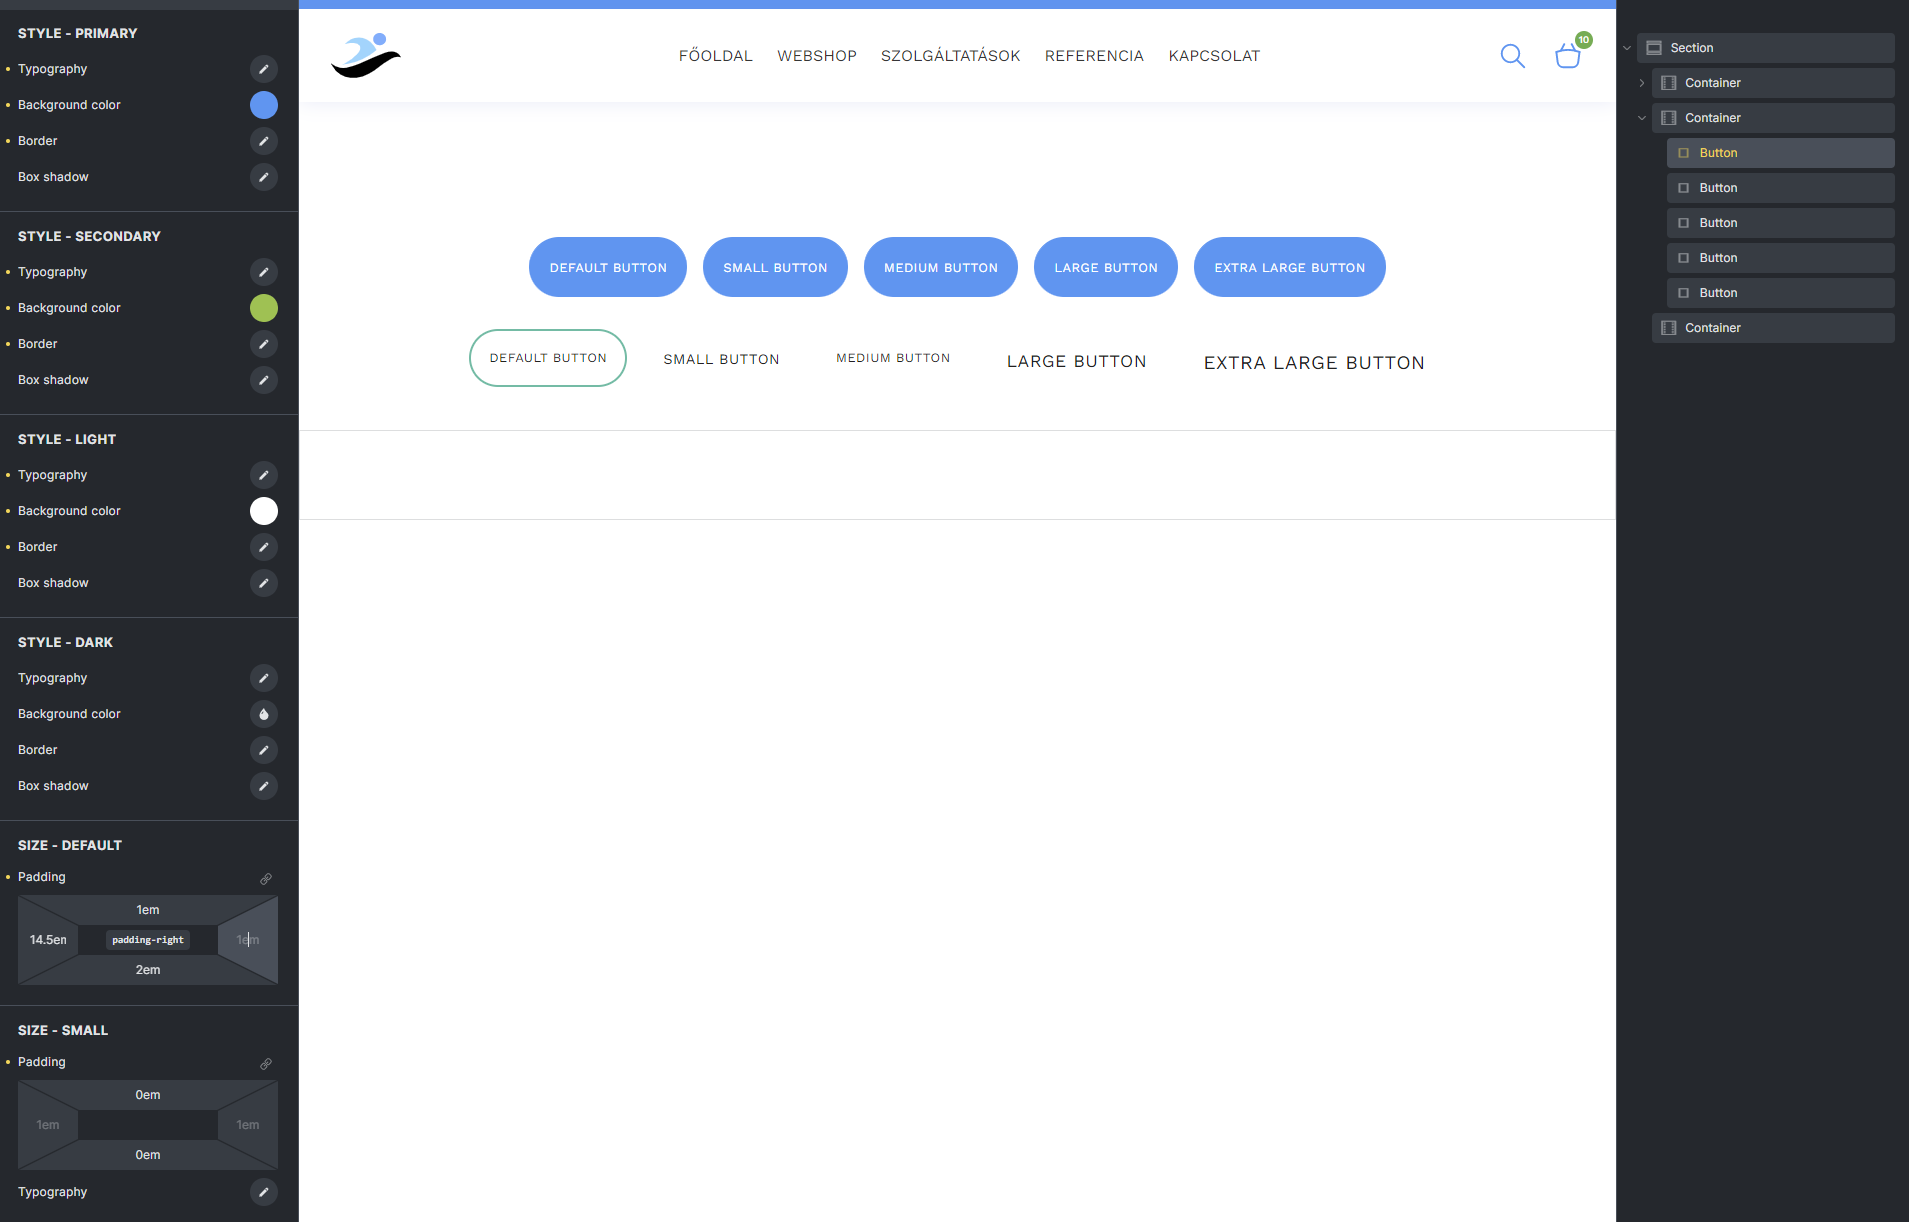Viewport: 1909px width, 1222px height.
Task: Edit Typography in Style - Dark
Action: point(264,678)
